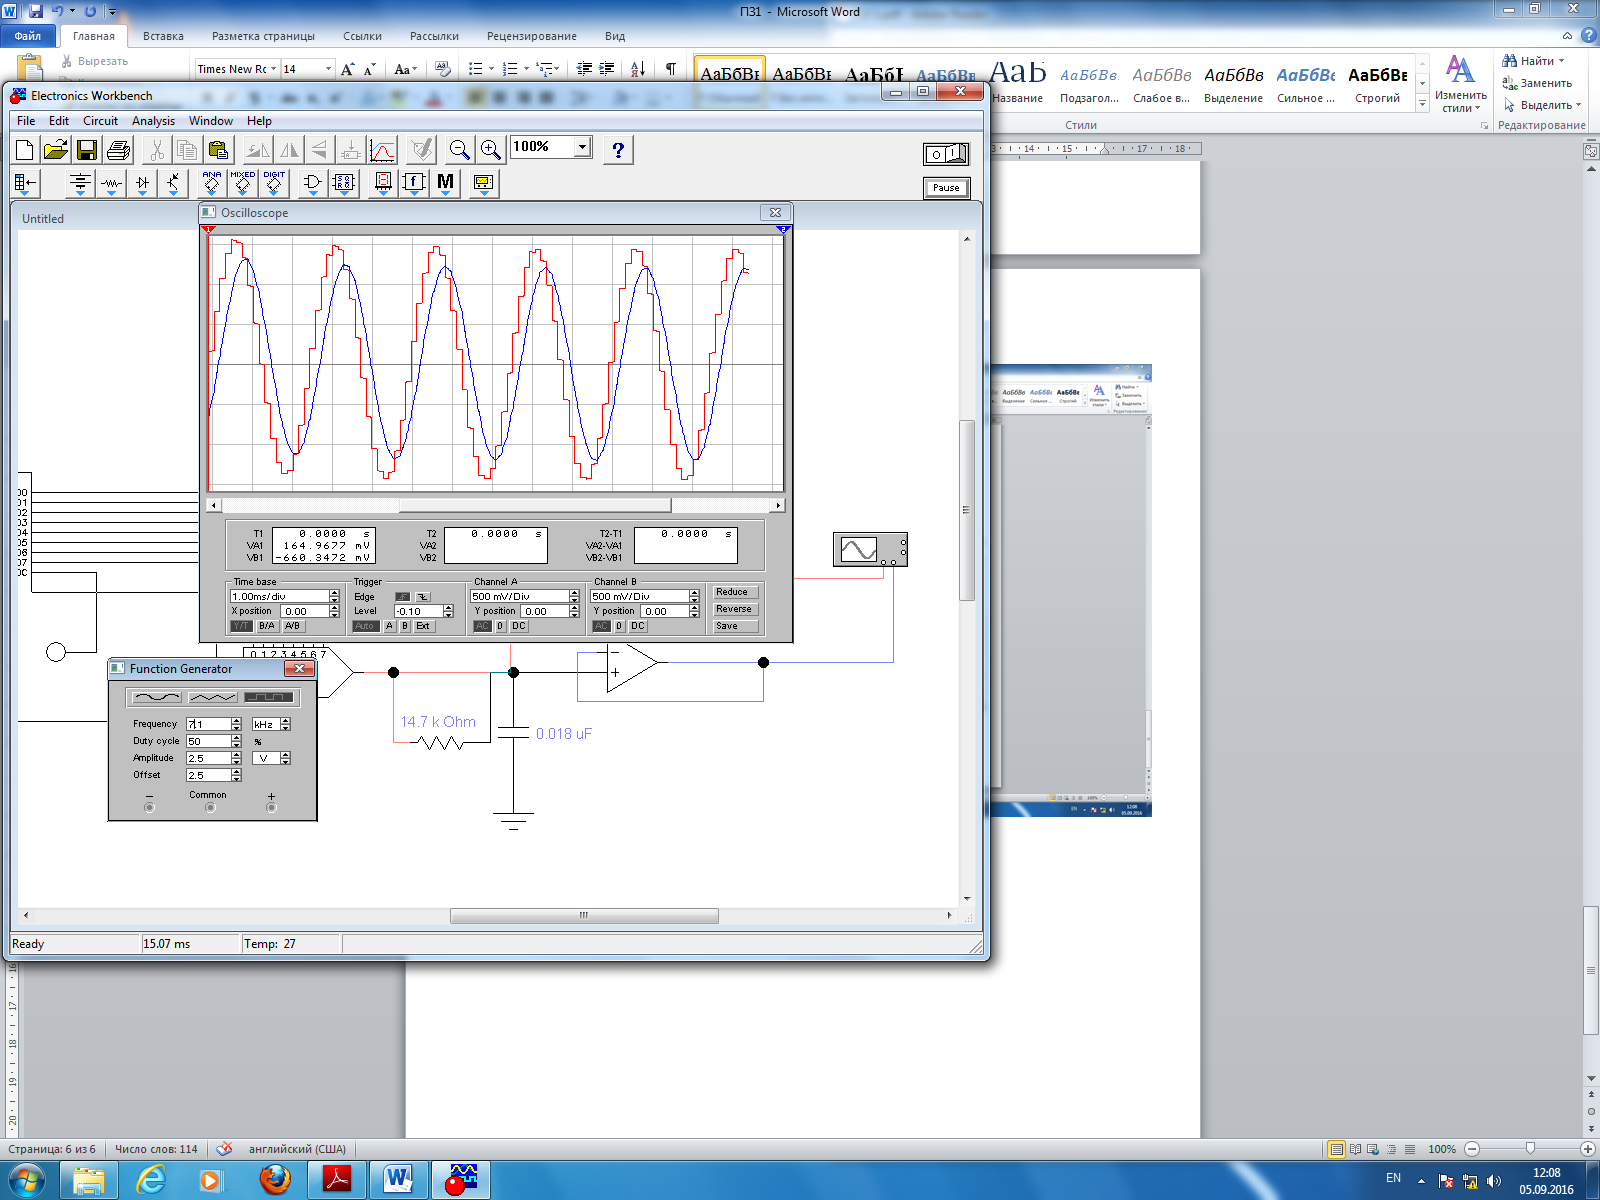Viewport: 1600px width, 1200px height.
Task: Click the oscilloscope Reverse button
Action: 734,609
